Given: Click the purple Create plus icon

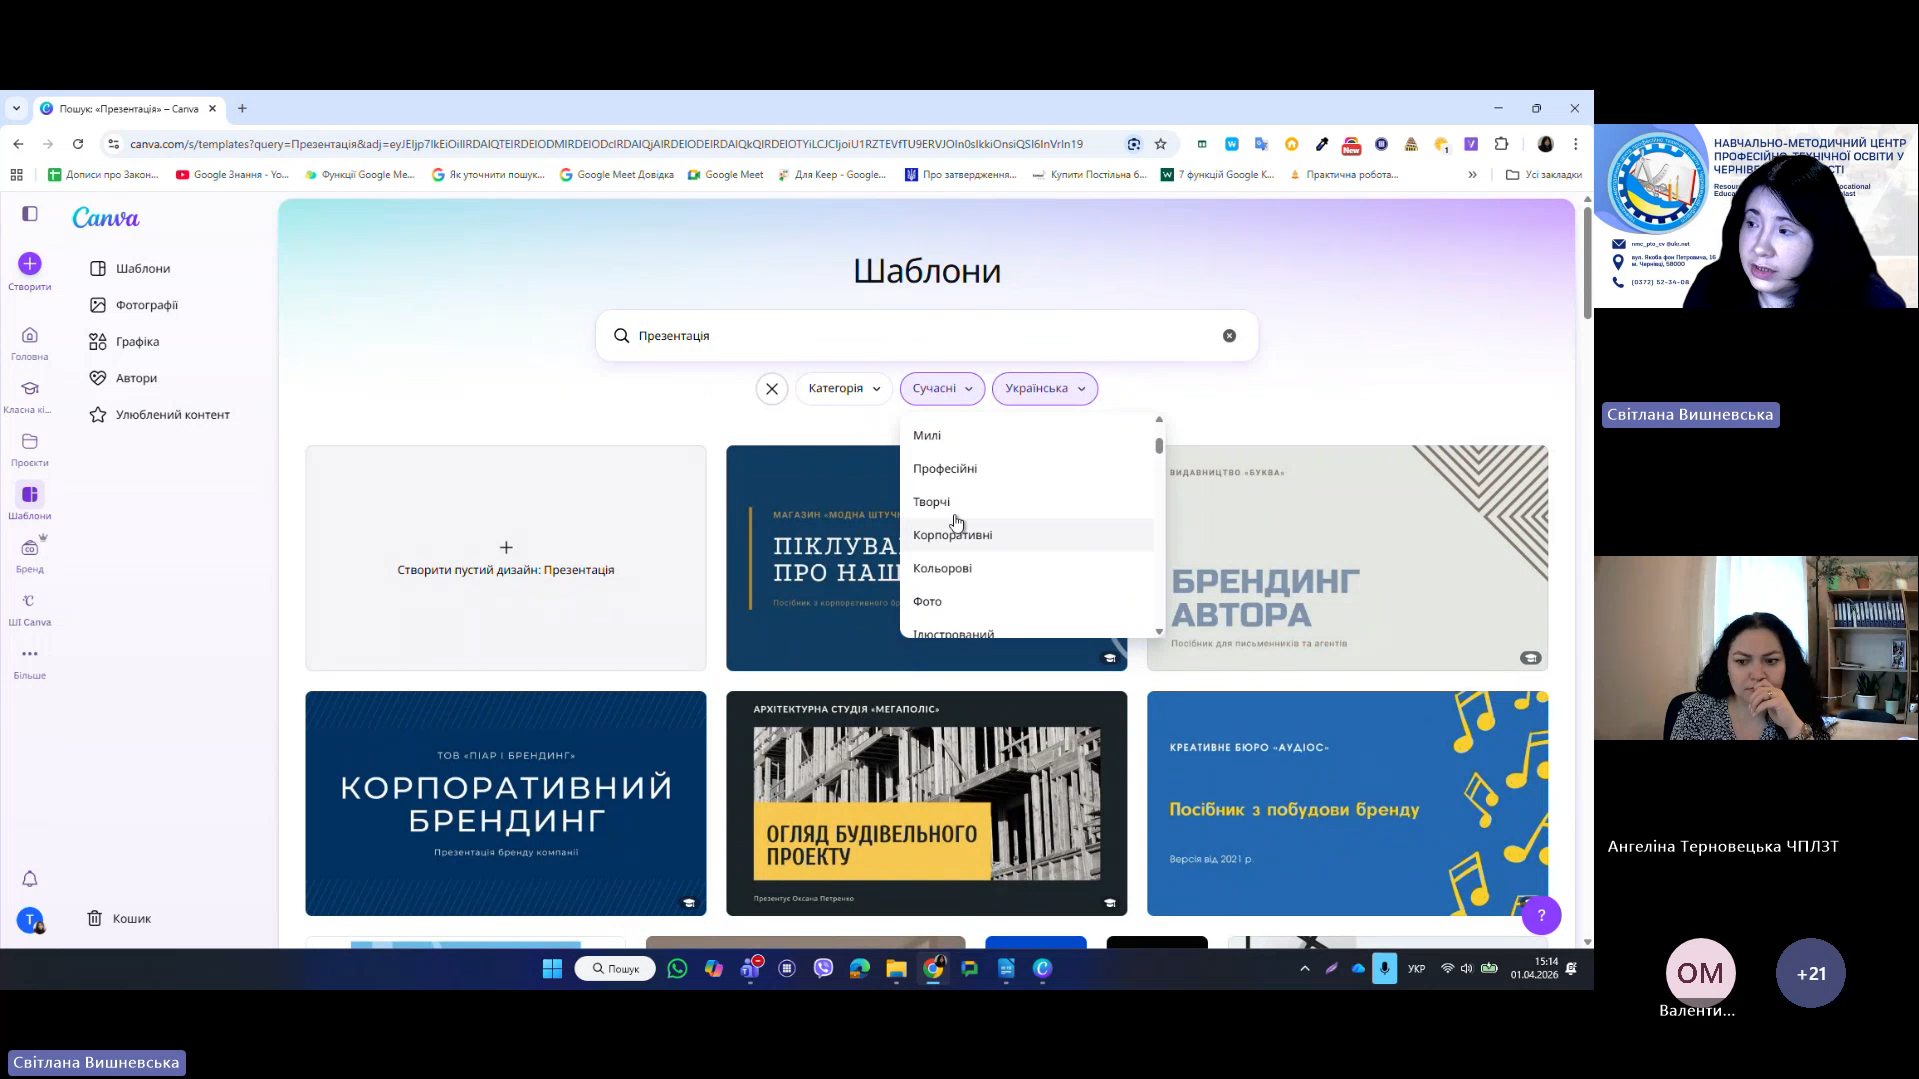Looking at the screenshot, I should (x=30, y=264).
